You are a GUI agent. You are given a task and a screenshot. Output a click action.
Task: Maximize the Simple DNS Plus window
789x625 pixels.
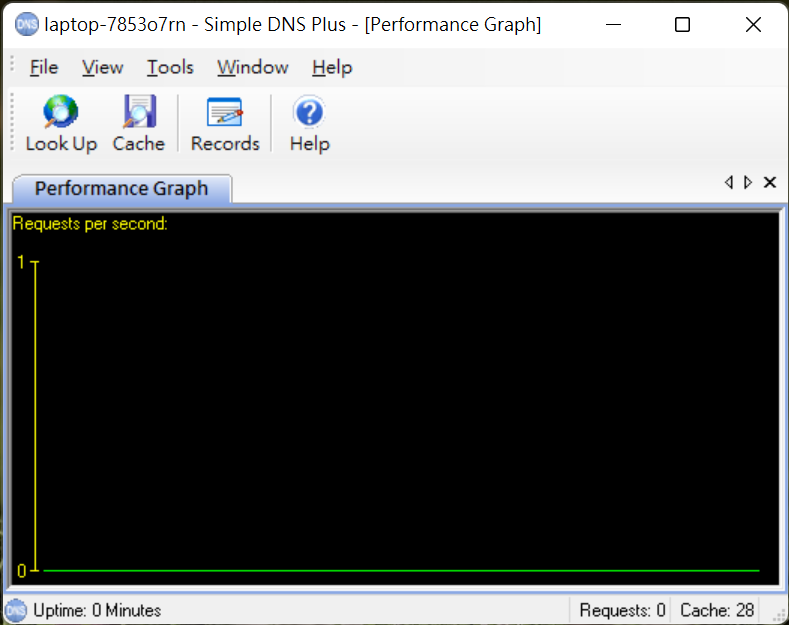pyautogui.click(x=682, y=24)
